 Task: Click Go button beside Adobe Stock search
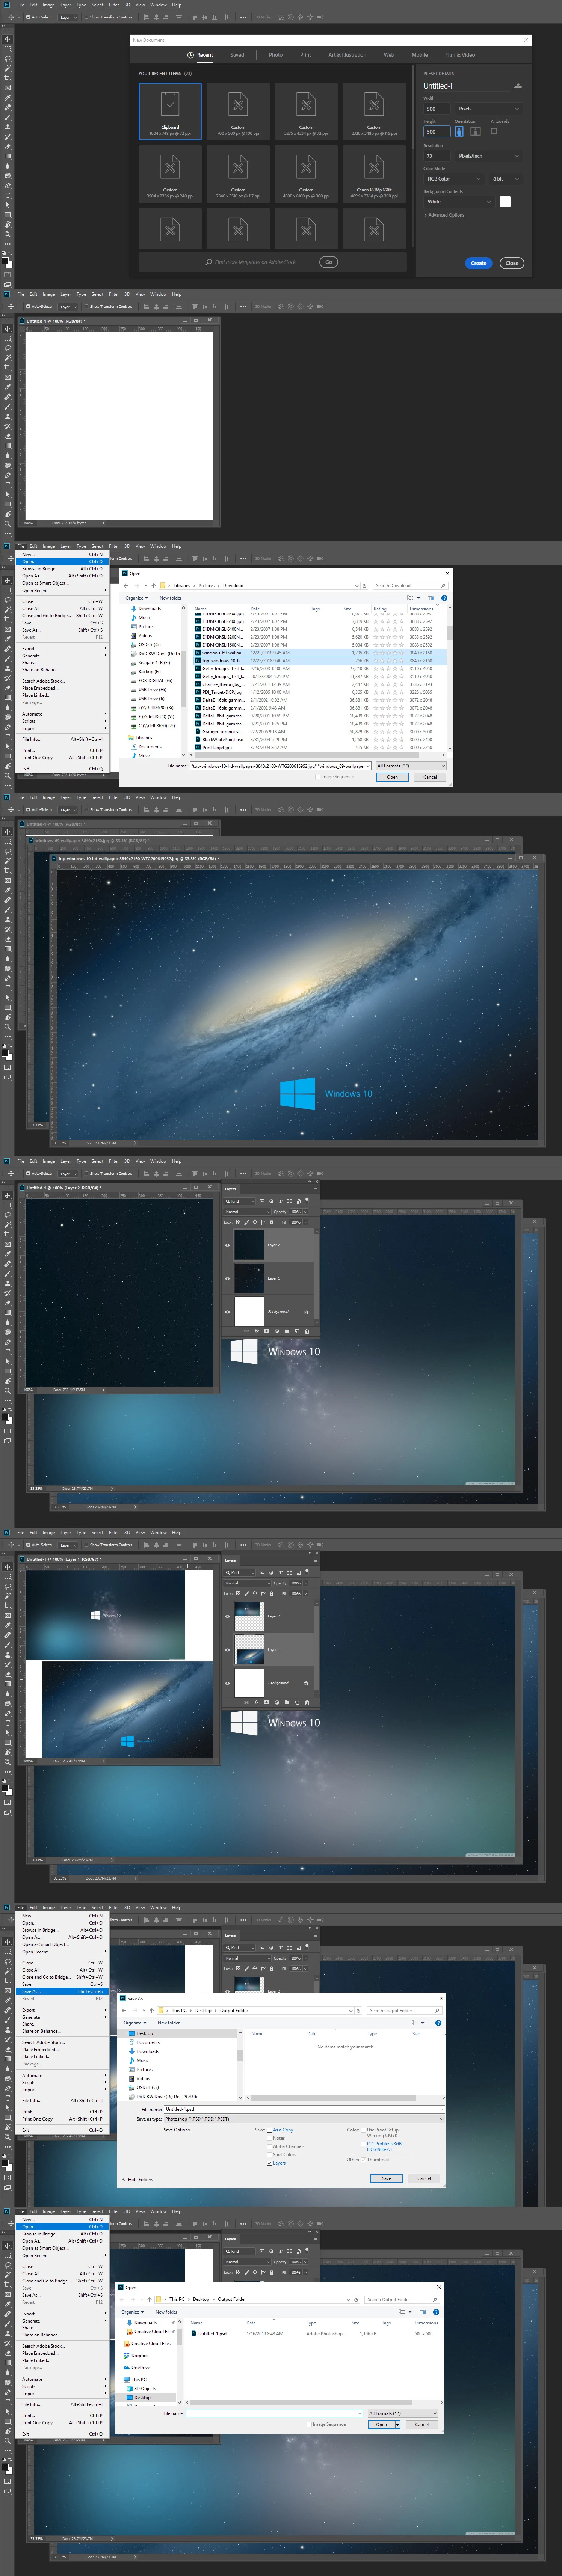point(328,262)
